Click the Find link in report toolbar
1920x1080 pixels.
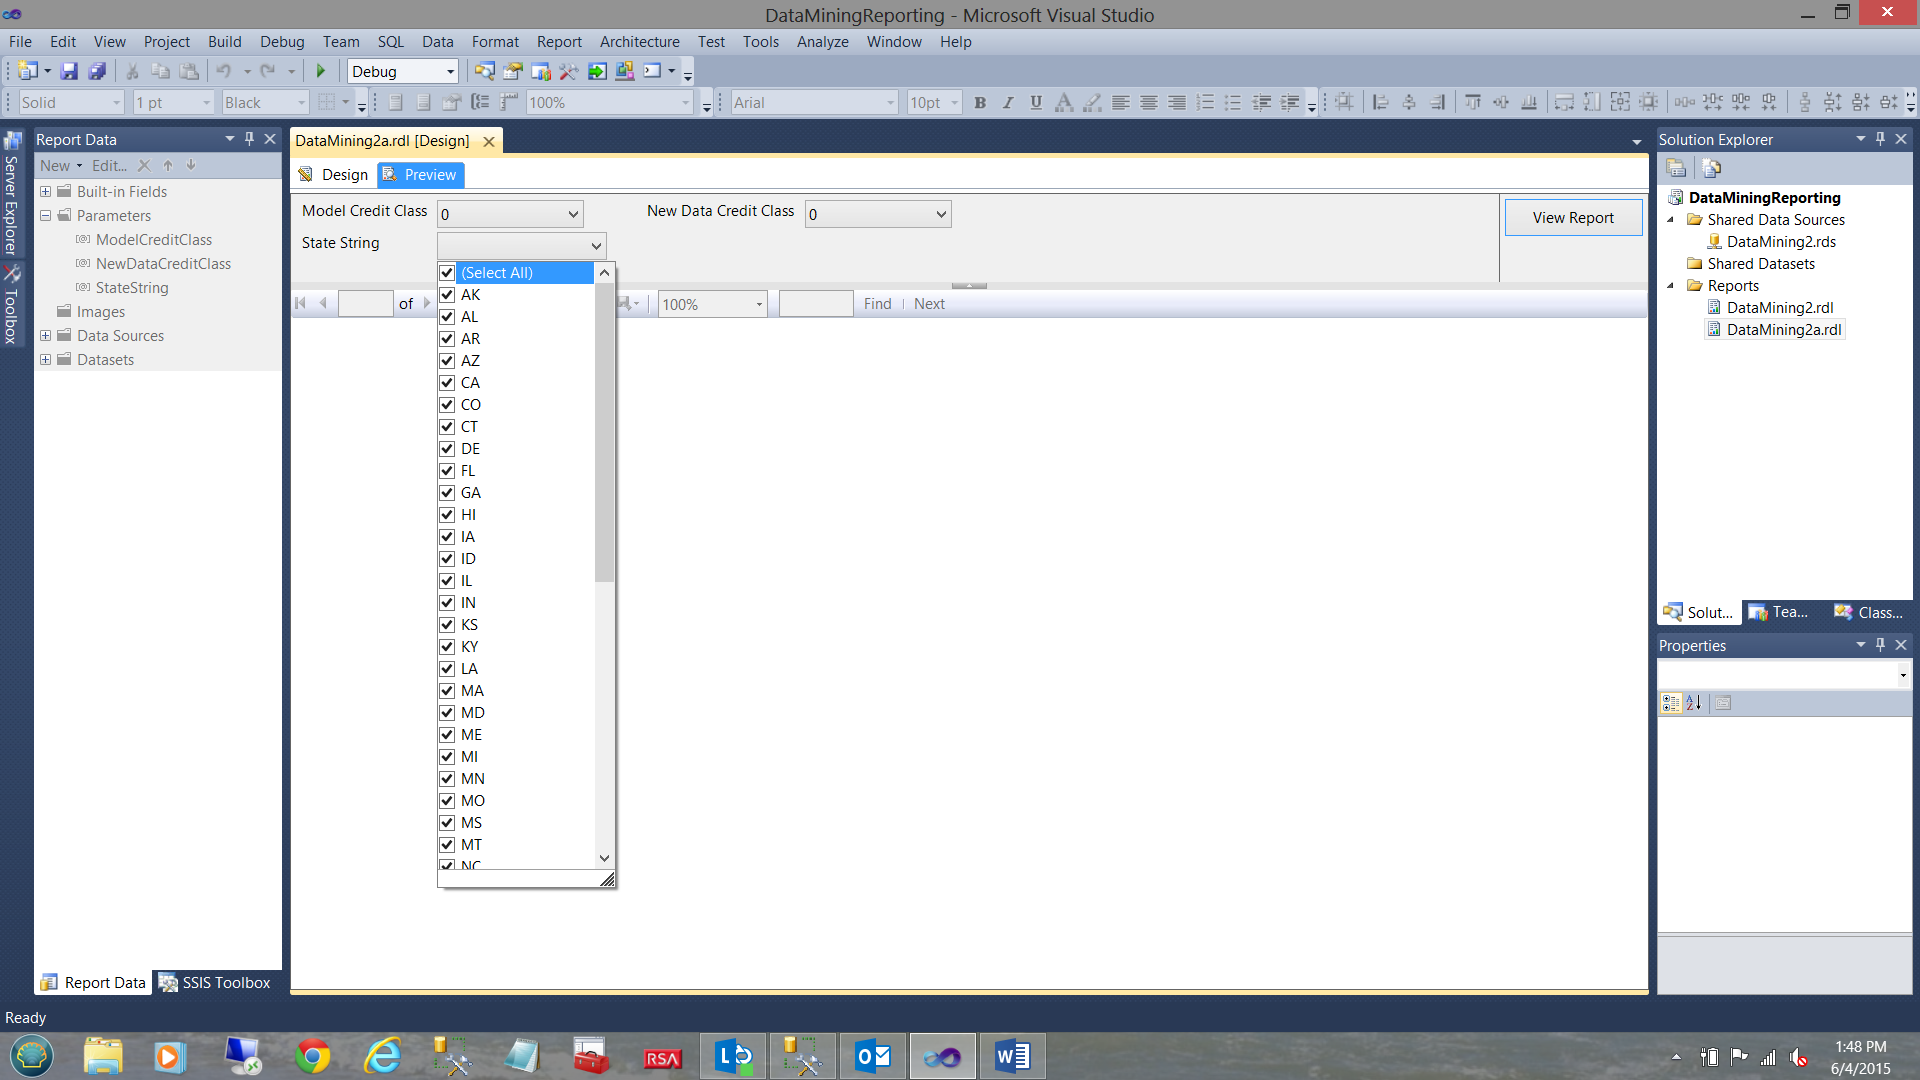877,304
